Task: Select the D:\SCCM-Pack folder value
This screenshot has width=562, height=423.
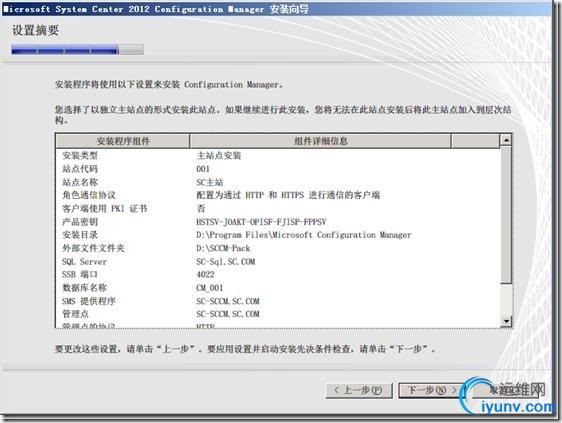Action: pos(223,248)
